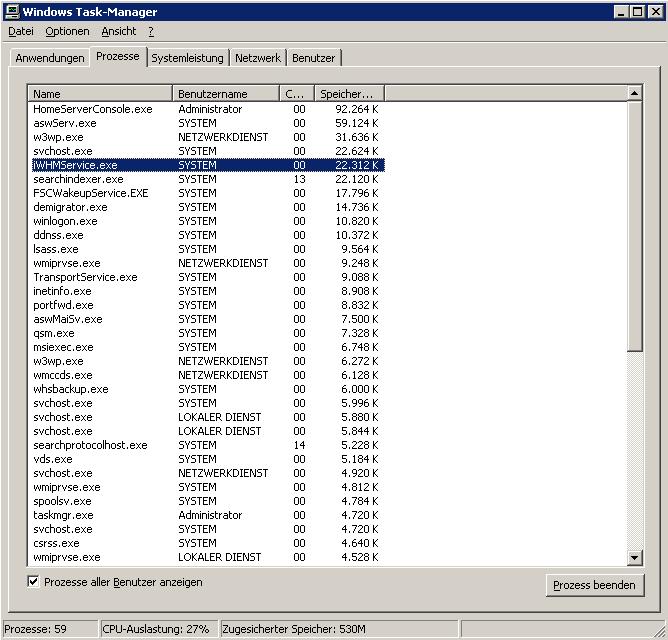Sort by the CPU column header
This screenshot has width=668, height=640.
click(297, 94)
